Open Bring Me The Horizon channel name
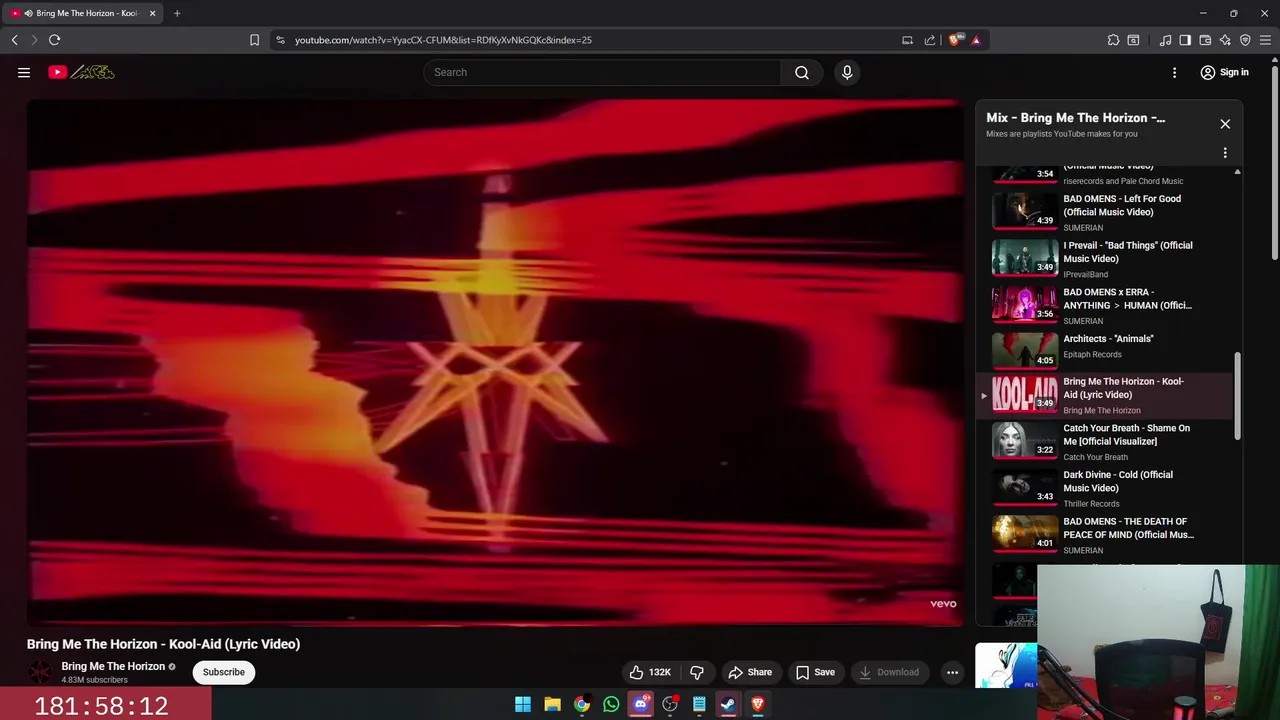 [113, 666]
